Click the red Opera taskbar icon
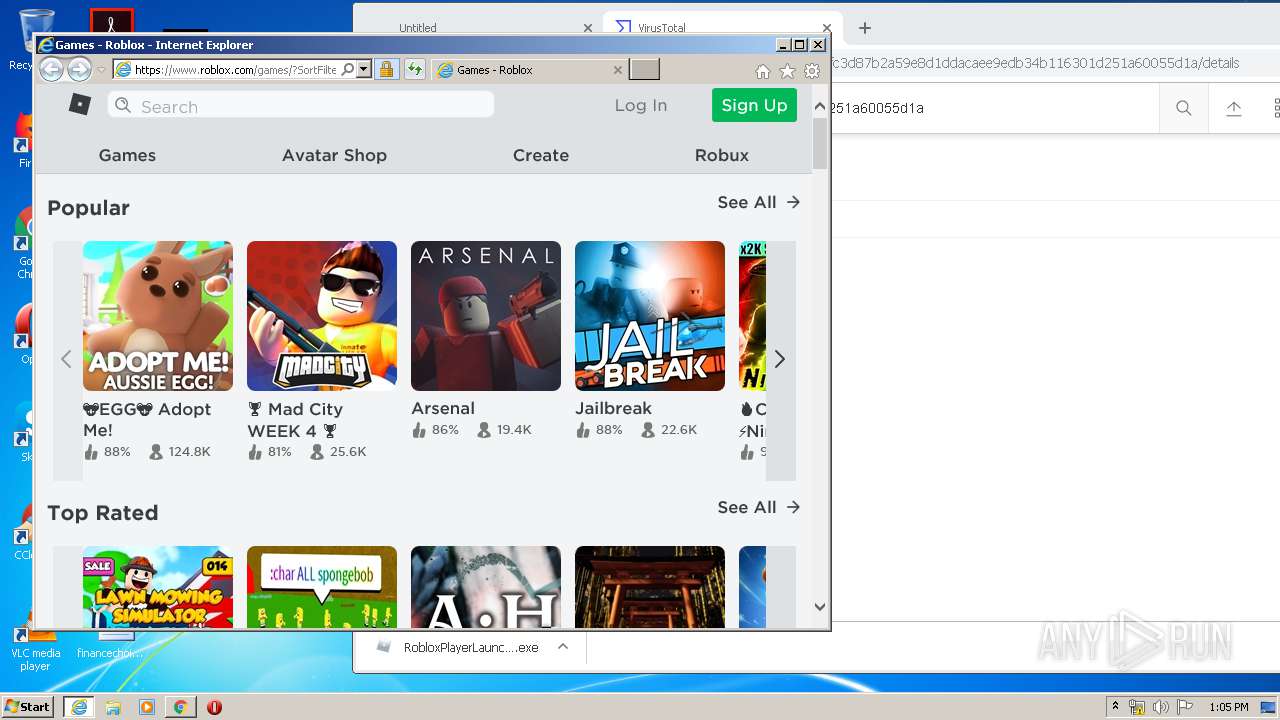Viewport: 1280px width, 720px height. (x=214, y=707)
